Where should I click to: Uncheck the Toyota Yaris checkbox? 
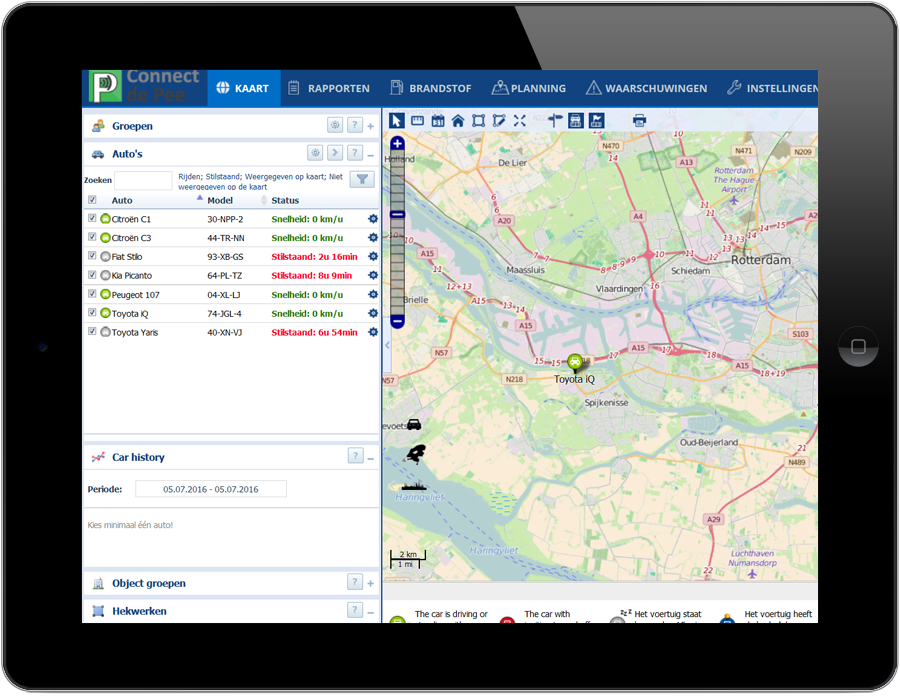[x=92, y=331]
